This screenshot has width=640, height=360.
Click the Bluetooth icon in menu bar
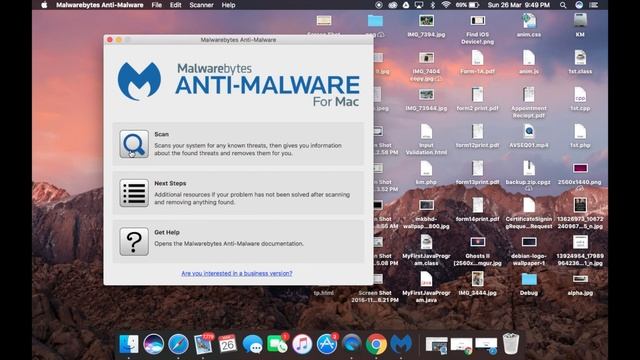point(433,5)
